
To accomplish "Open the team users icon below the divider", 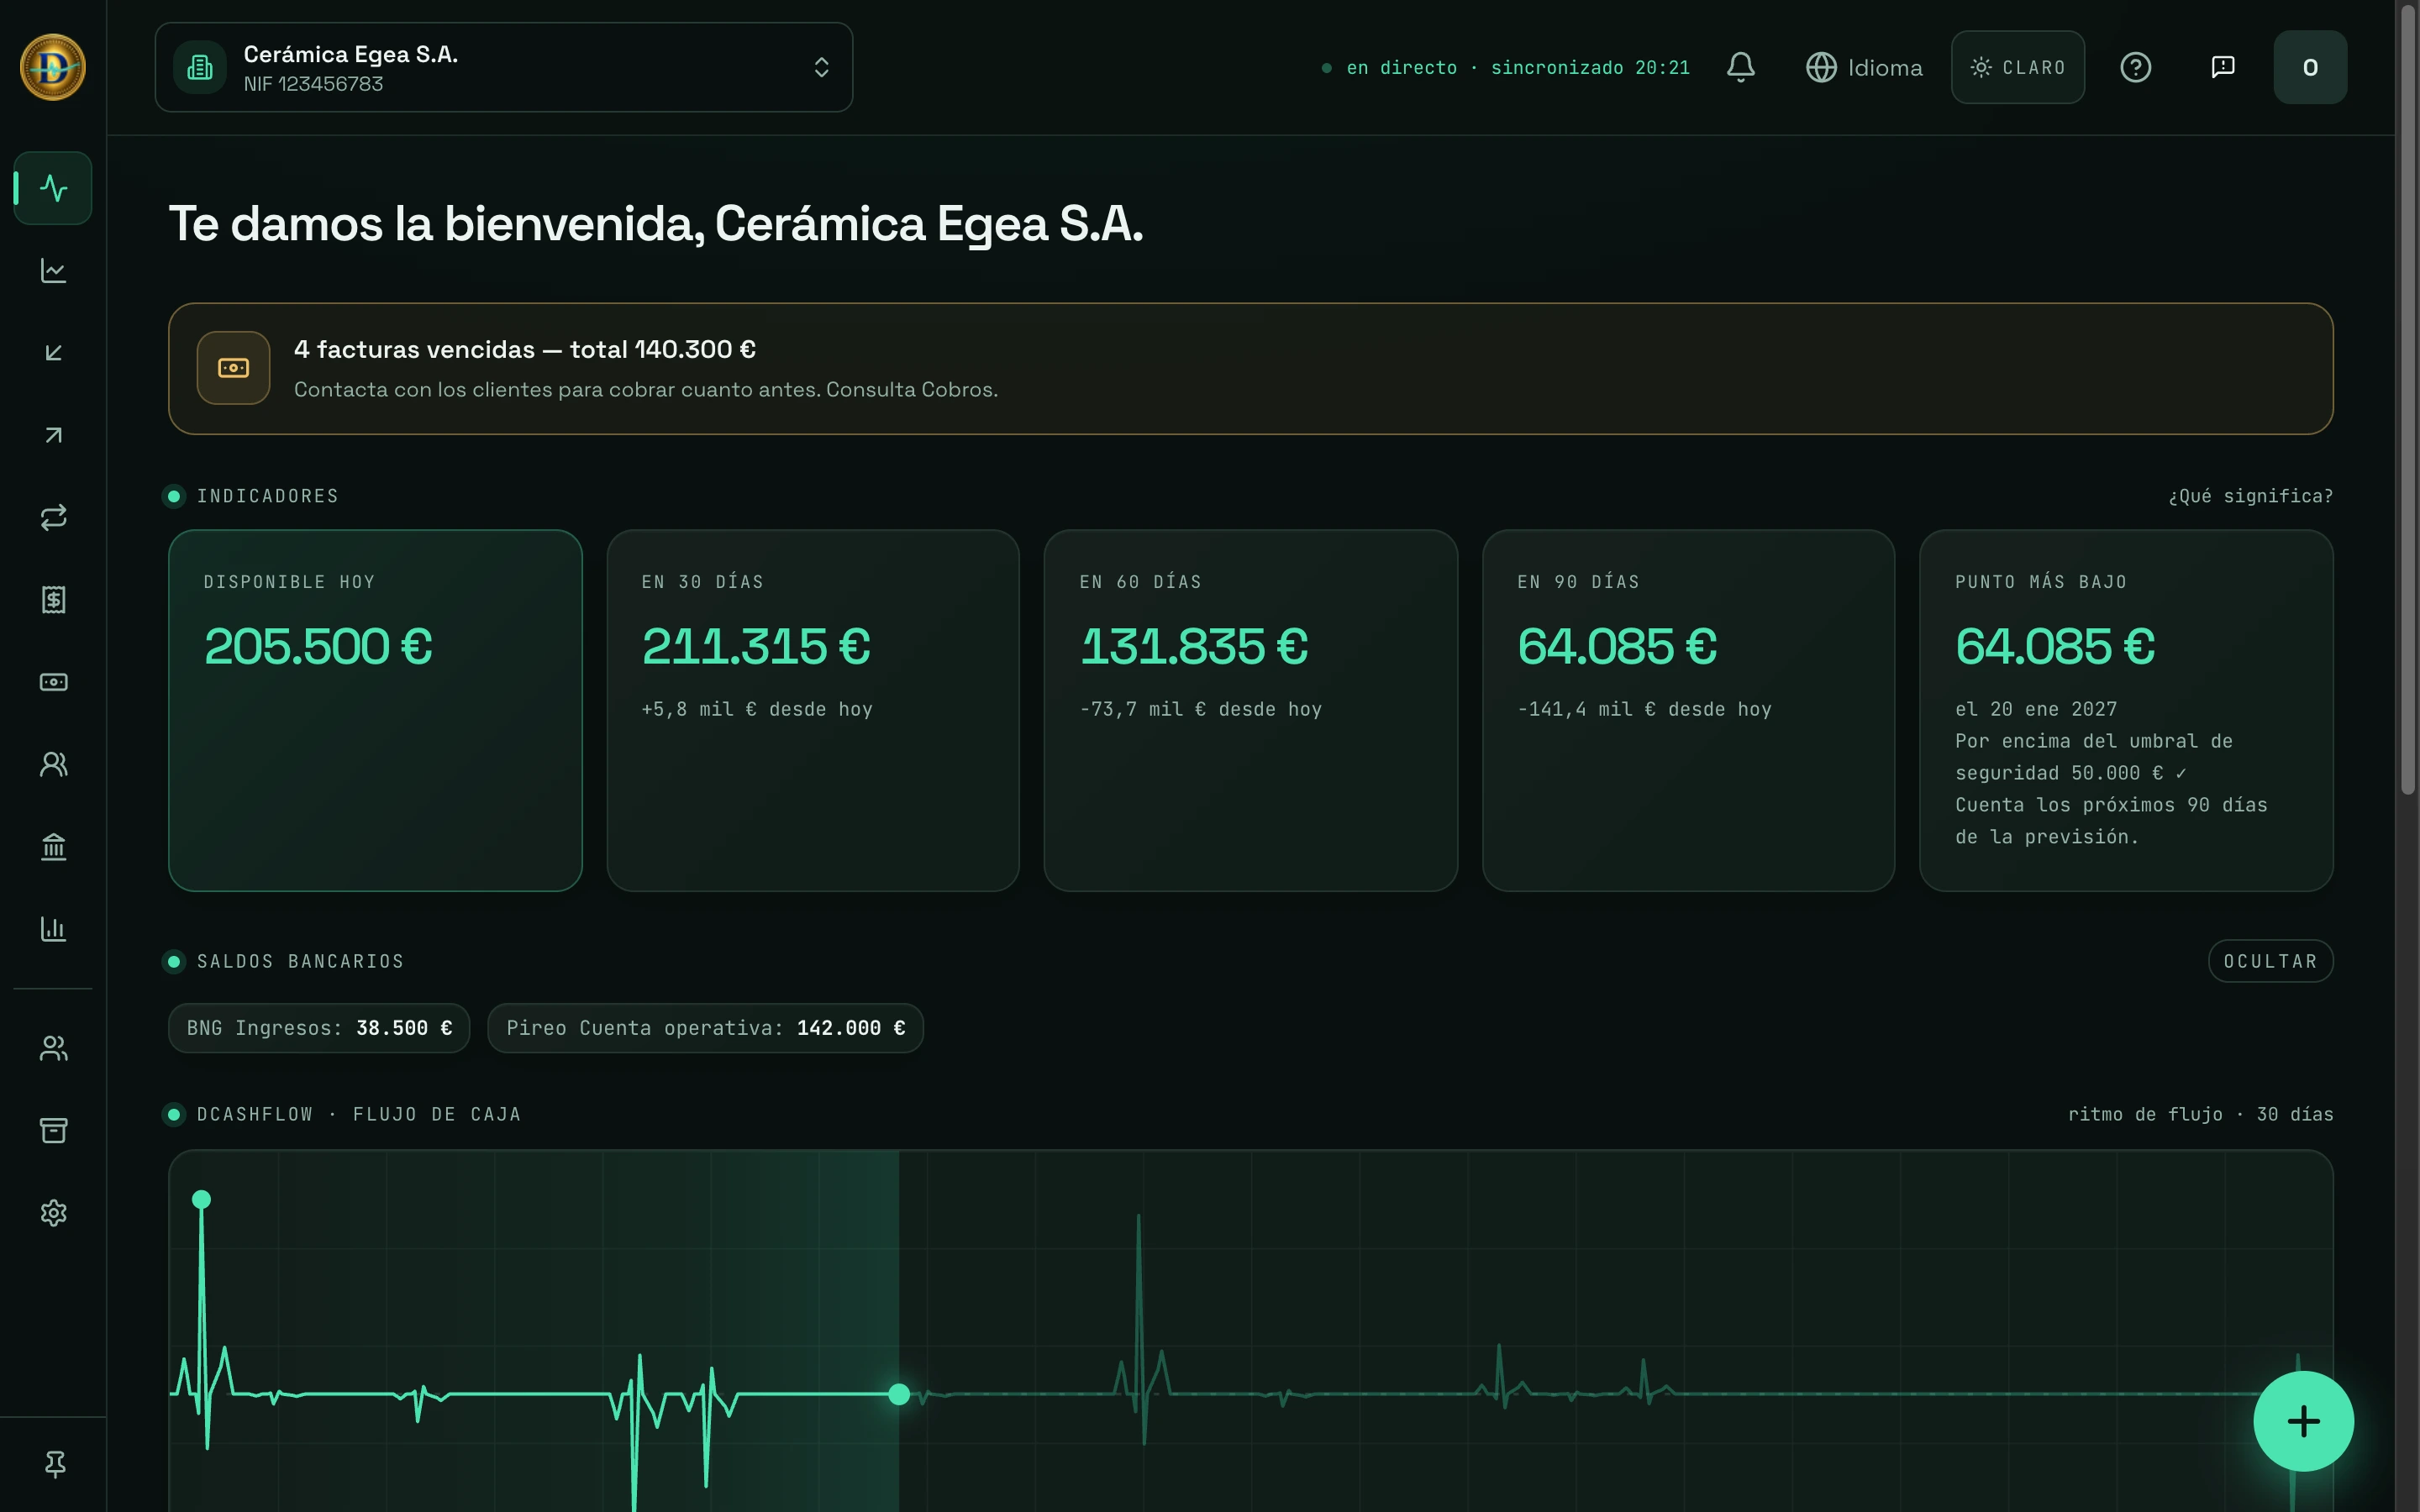I will point(53,1048).
